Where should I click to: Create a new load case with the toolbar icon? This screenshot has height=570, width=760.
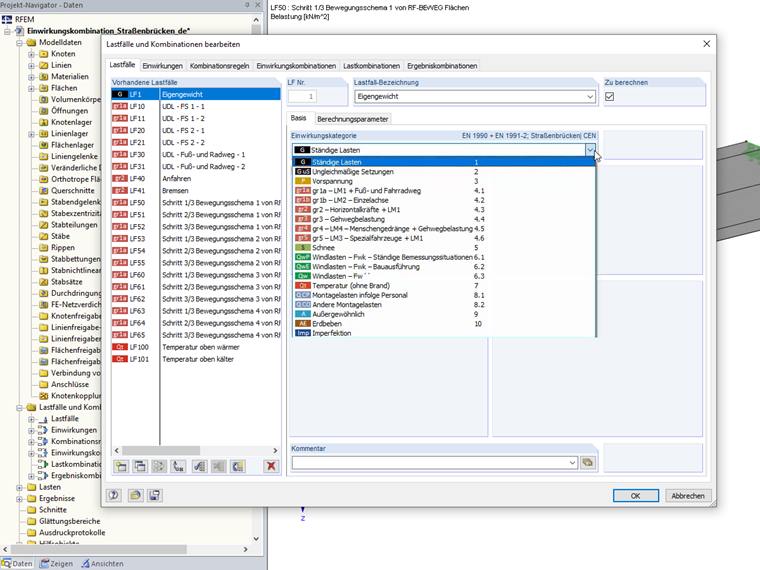[121, 466]
